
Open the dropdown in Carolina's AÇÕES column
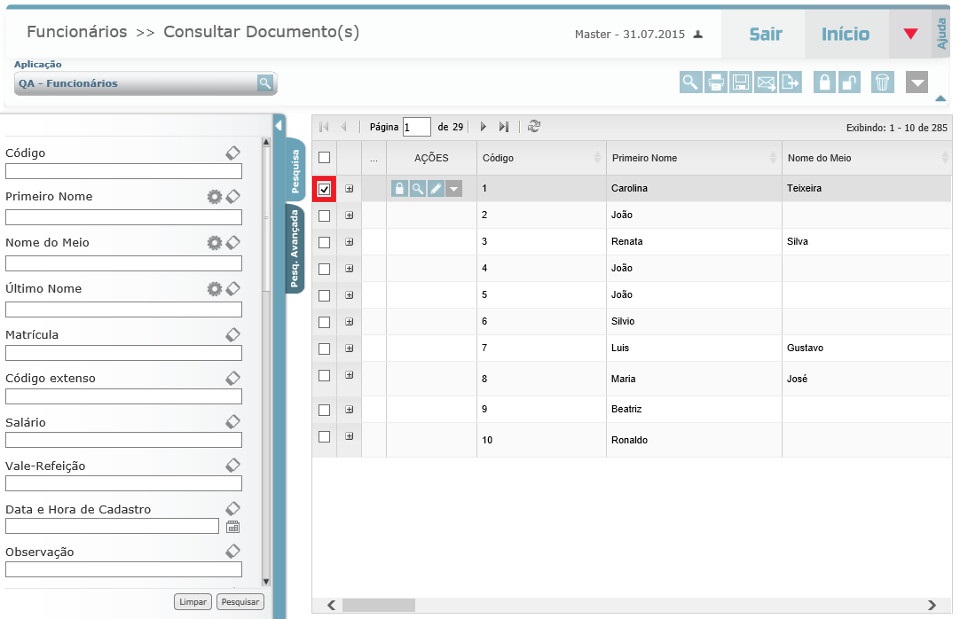452,187
